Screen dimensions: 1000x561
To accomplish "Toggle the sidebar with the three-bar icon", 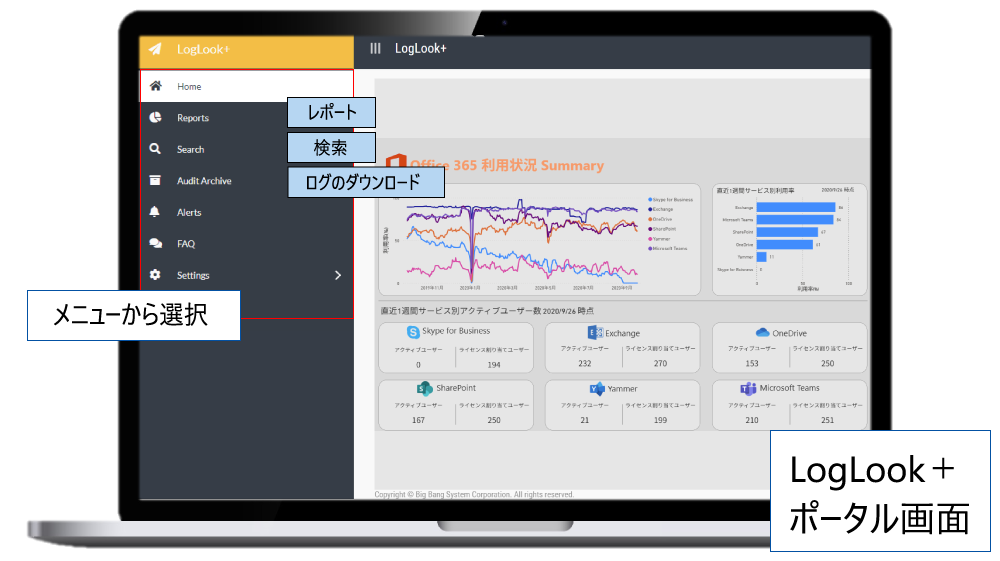I will coord(375,48).
